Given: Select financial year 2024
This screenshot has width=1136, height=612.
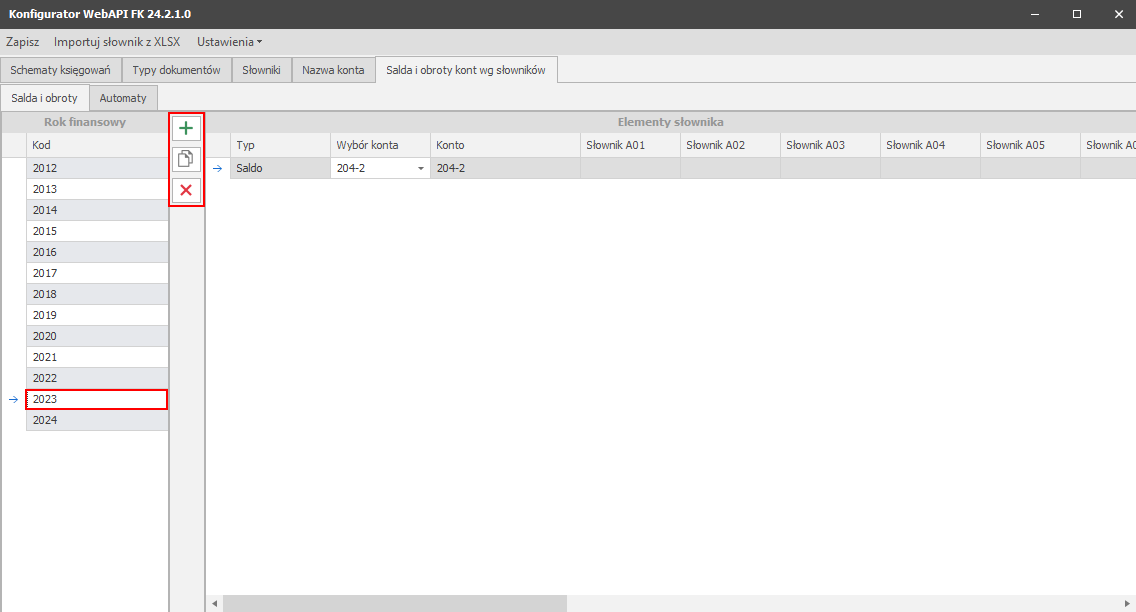Looking at the screenshot, I should (96, 420).
